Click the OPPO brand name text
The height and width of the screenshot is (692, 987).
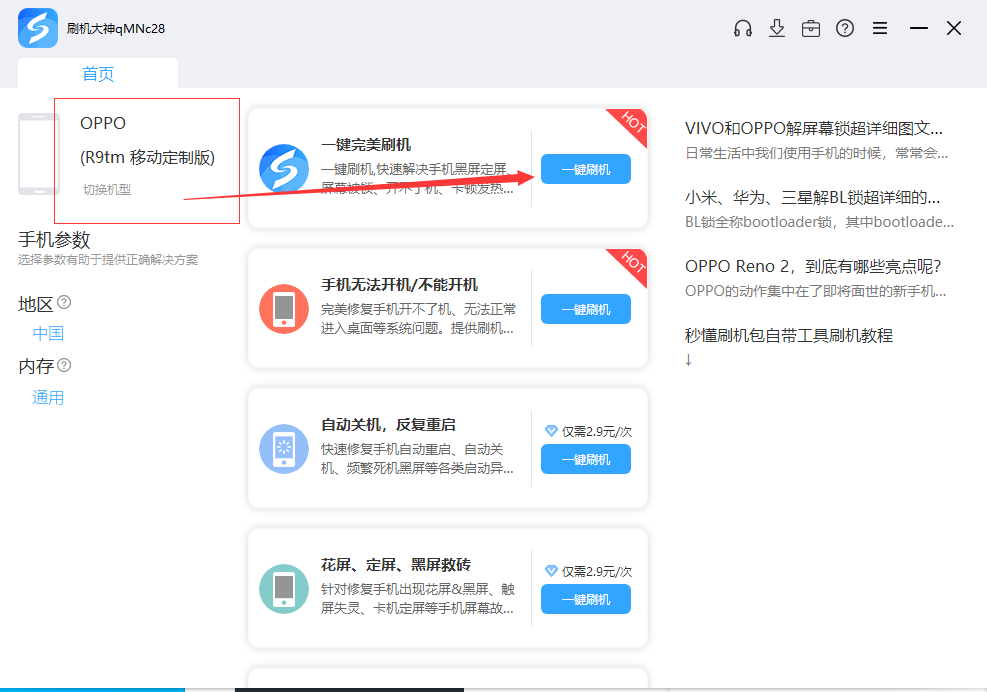[x=103, y=123]
